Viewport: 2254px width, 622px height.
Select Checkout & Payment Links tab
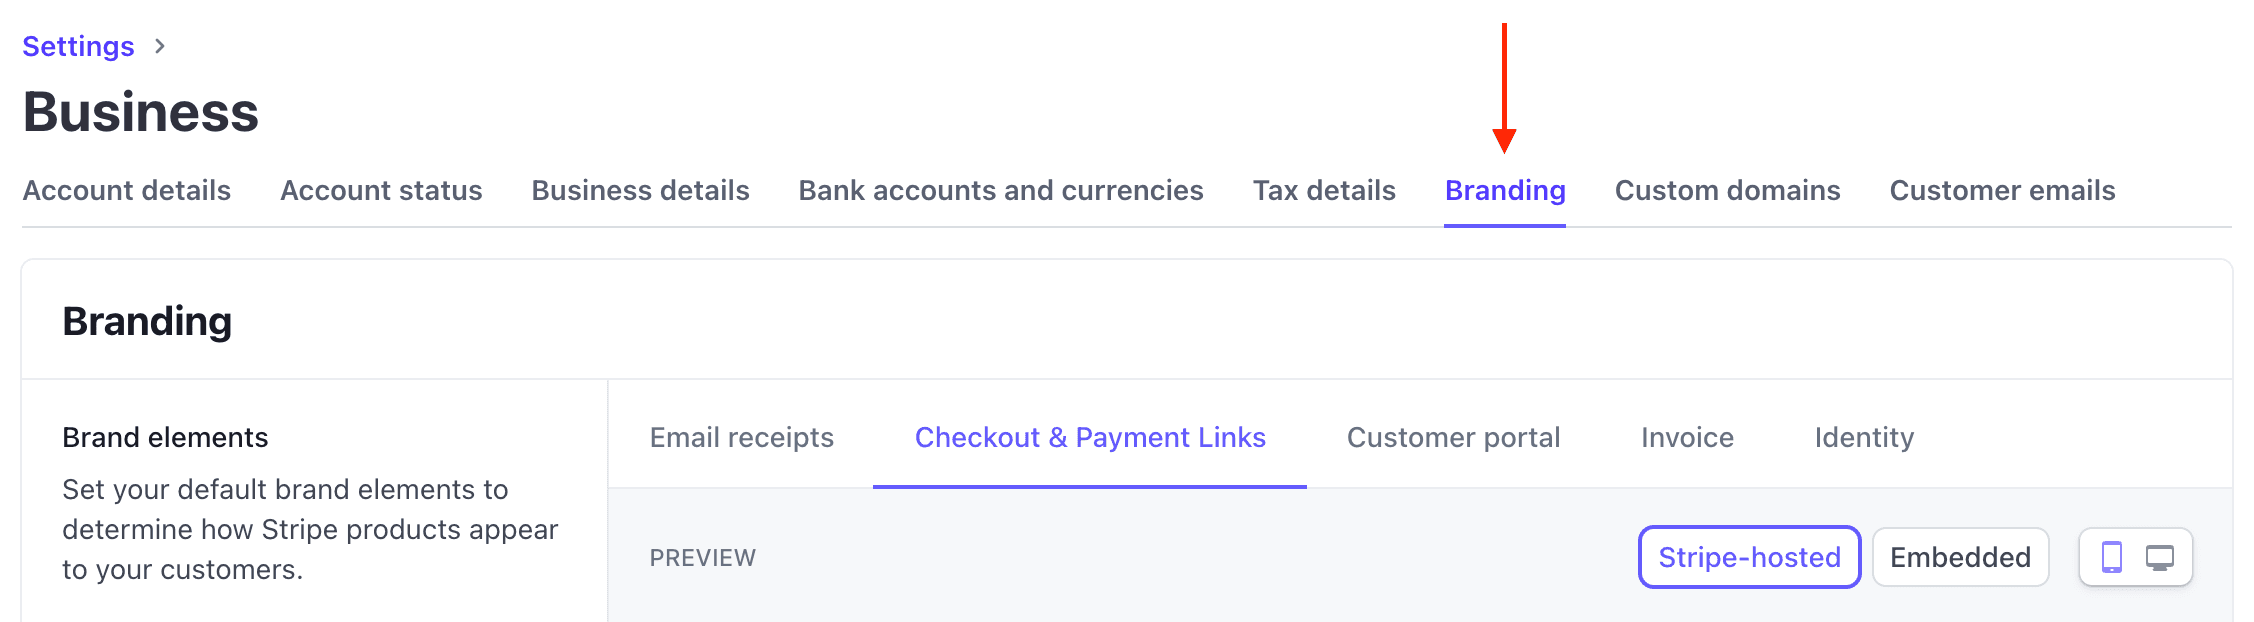click(x=1090, y=437)
